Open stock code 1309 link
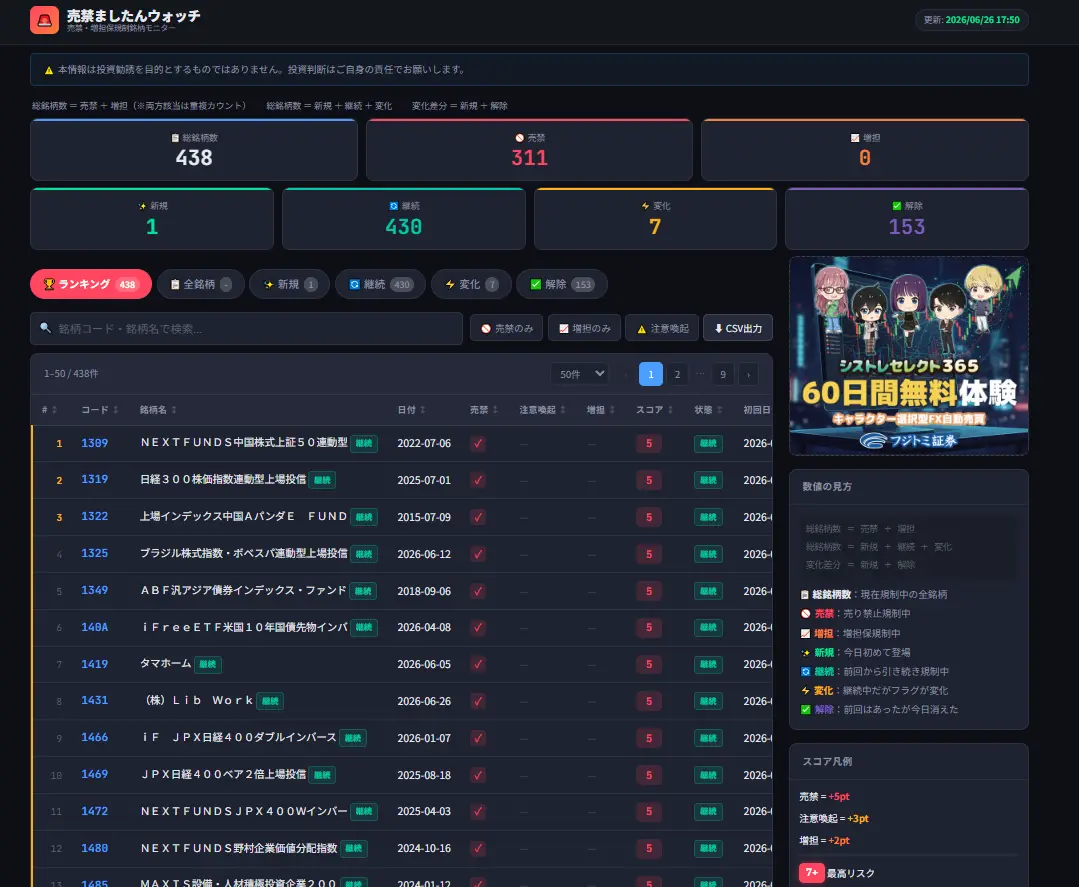Image resolution: width=1079 pixels, height=887 pixels. [x=94, y=443]
